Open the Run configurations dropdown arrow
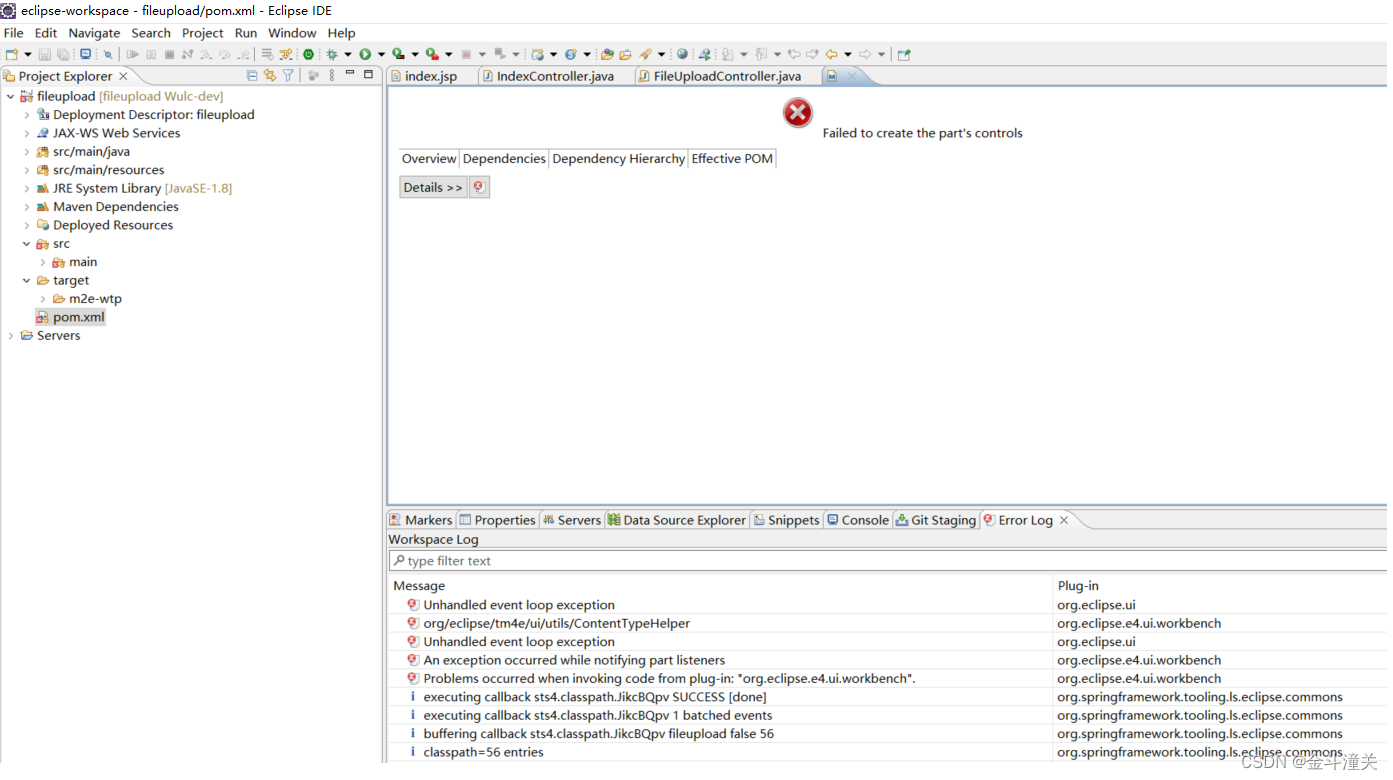 tap(381, 55)
